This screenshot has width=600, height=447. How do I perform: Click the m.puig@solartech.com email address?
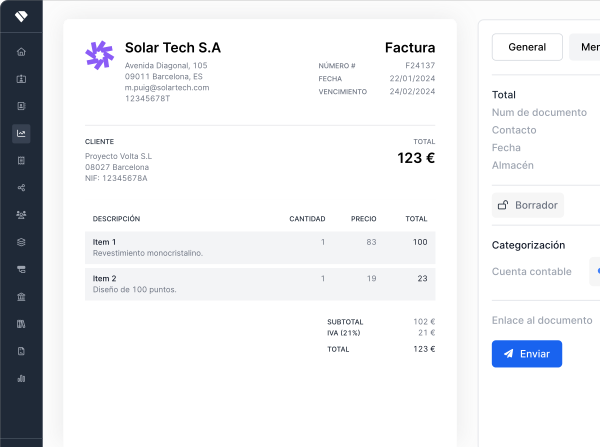click(x=167, y=87)
